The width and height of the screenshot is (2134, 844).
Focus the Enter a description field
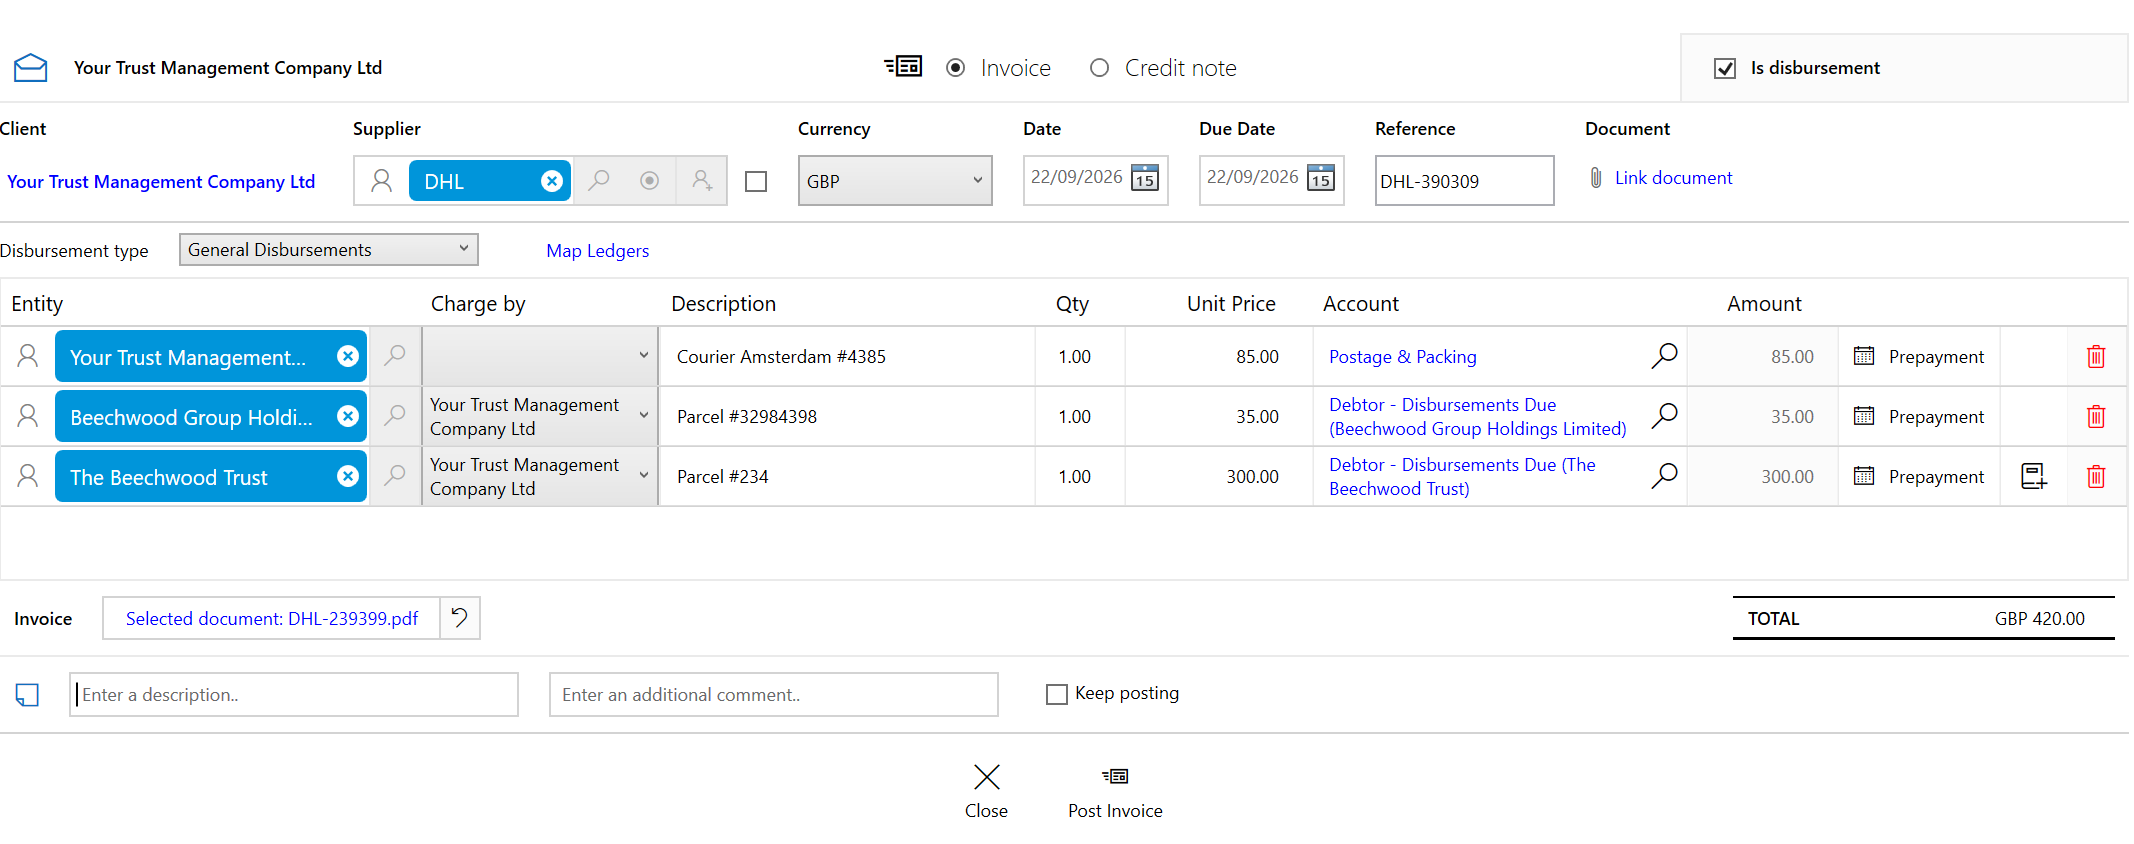tap(294, 695)
